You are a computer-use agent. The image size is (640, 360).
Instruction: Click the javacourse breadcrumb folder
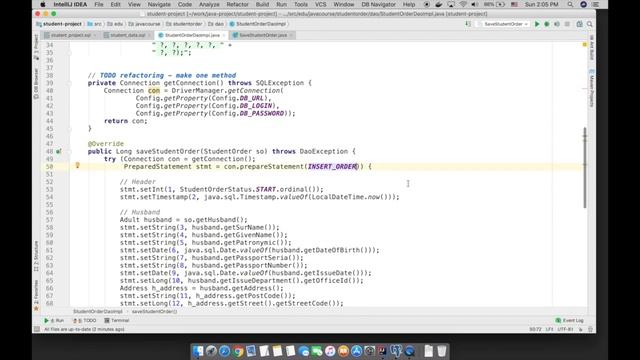pyautogui.click(x=144, y=24)
